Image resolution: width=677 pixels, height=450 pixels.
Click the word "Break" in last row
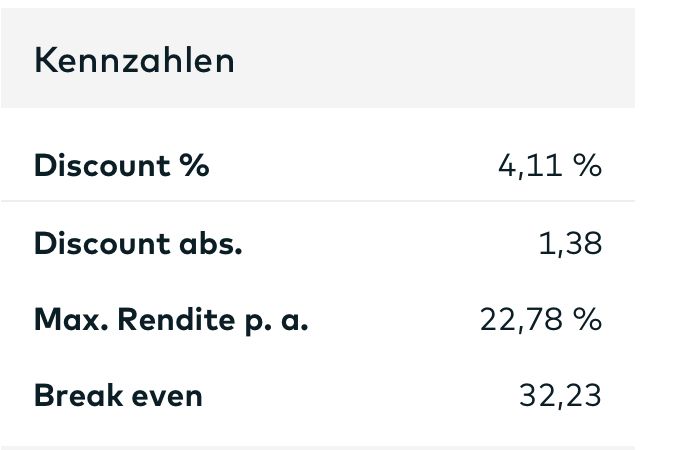[76, 396]
